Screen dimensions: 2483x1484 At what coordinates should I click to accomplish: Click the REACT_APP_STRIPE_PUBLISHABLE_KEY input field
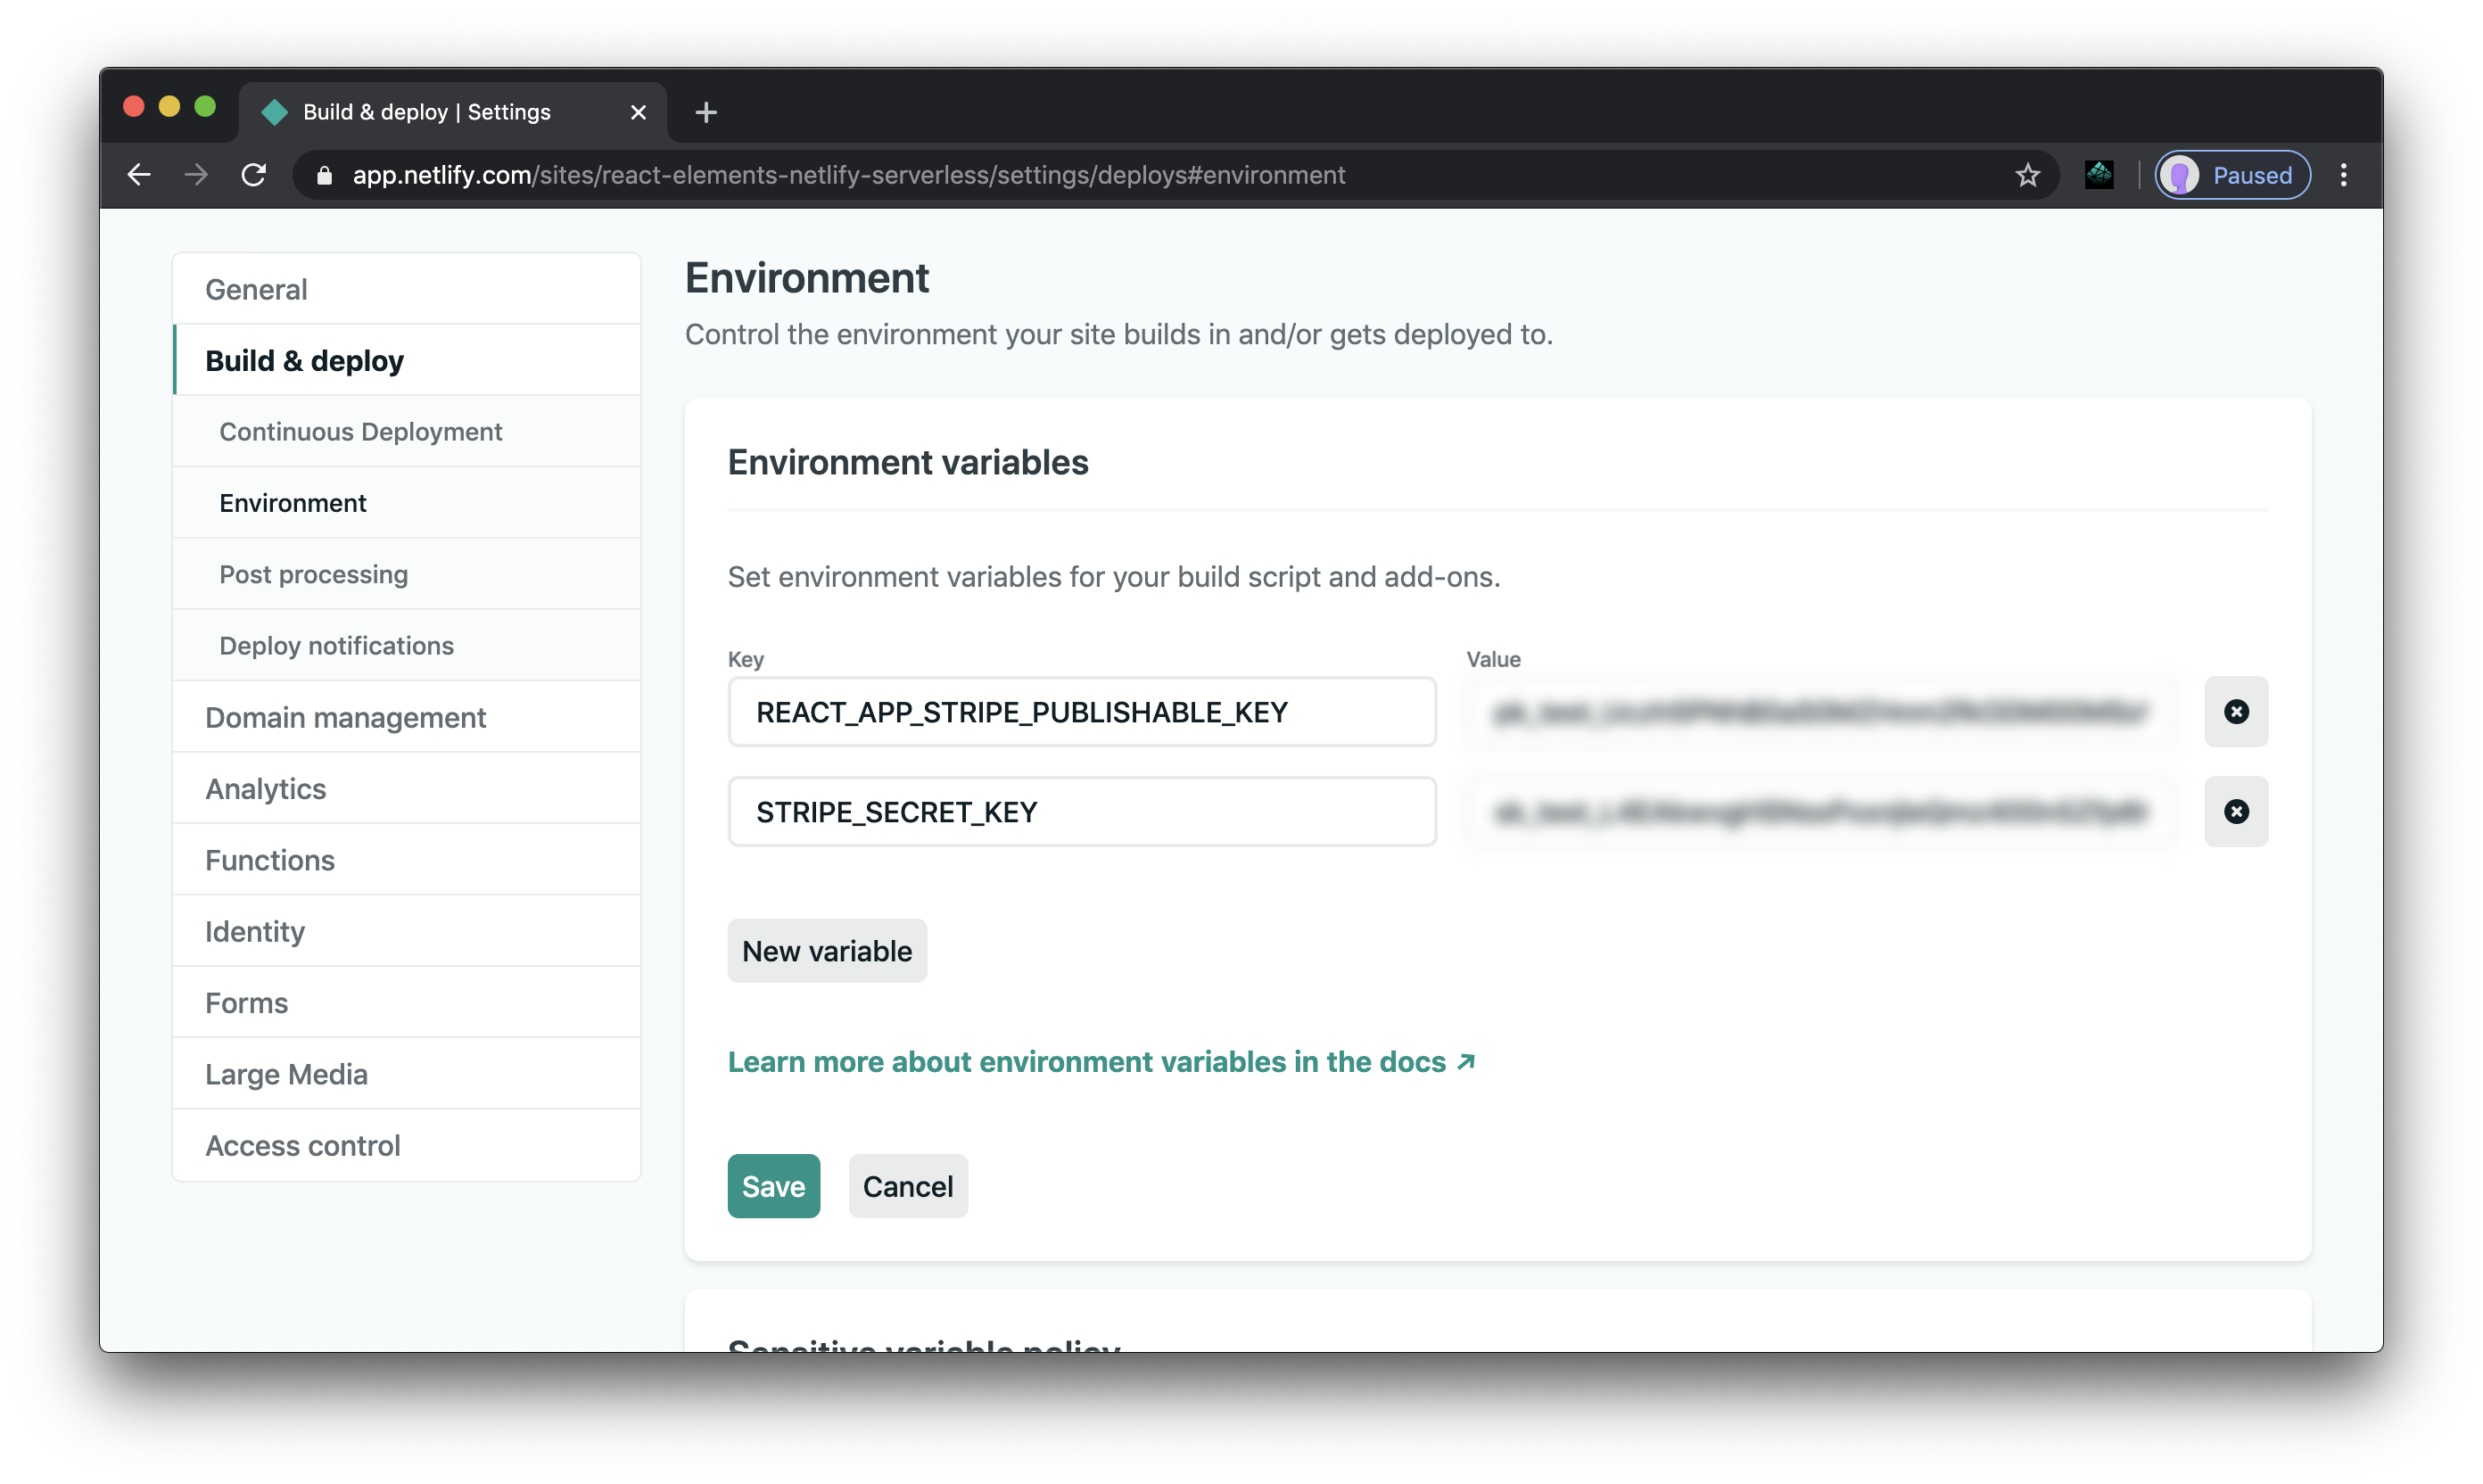click(x=1083, y=712)
